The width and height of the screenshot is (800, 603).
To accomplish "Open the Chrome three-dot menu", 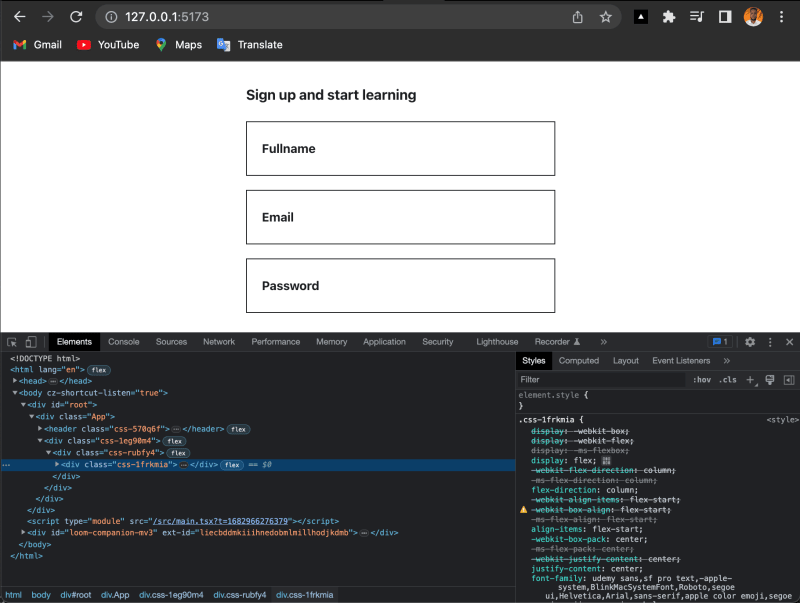I will pos(781,17).
